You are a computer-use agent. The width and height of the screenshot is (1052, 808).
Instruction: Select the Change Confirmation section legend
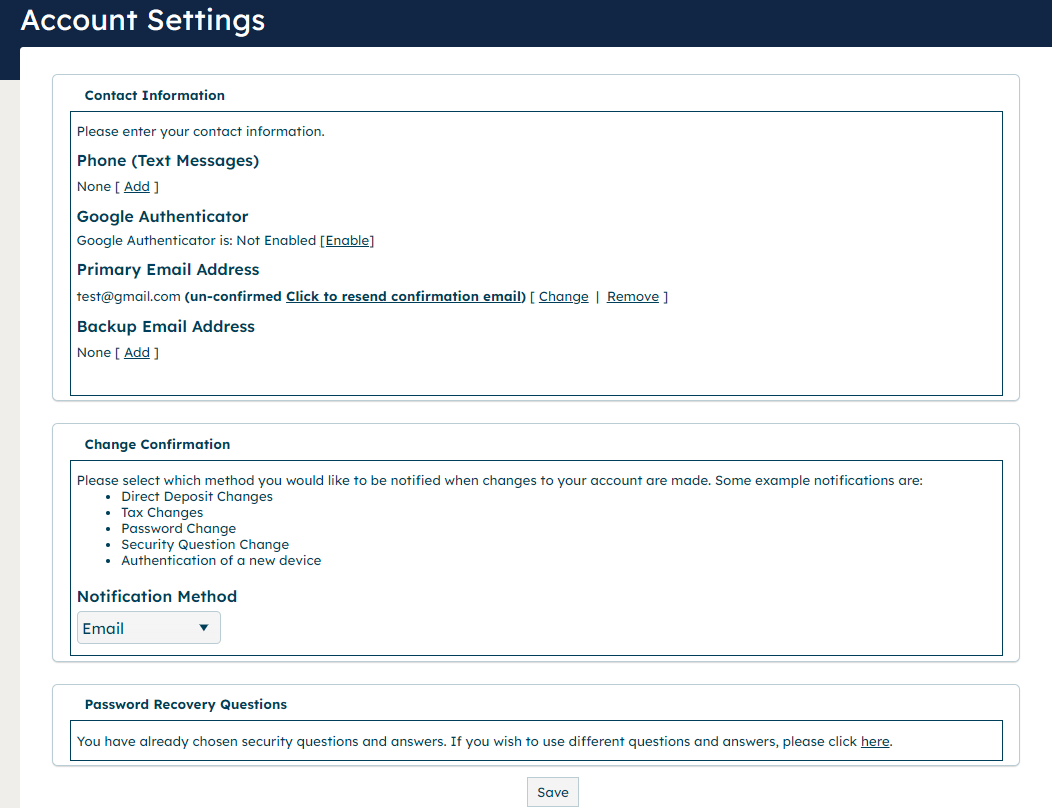pos(157,445)
